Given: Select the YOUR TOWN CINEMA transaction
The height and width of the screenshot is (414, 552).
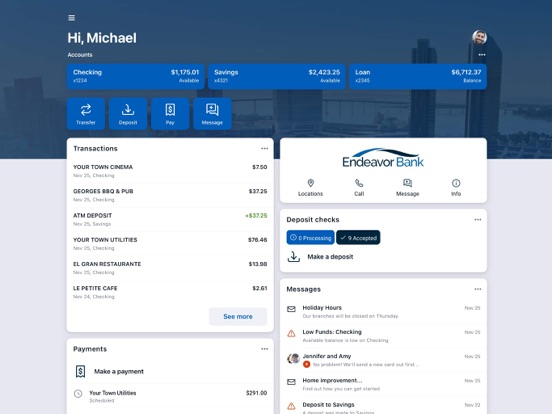Looking at the screenshot, I should click(x=170, y=171).
